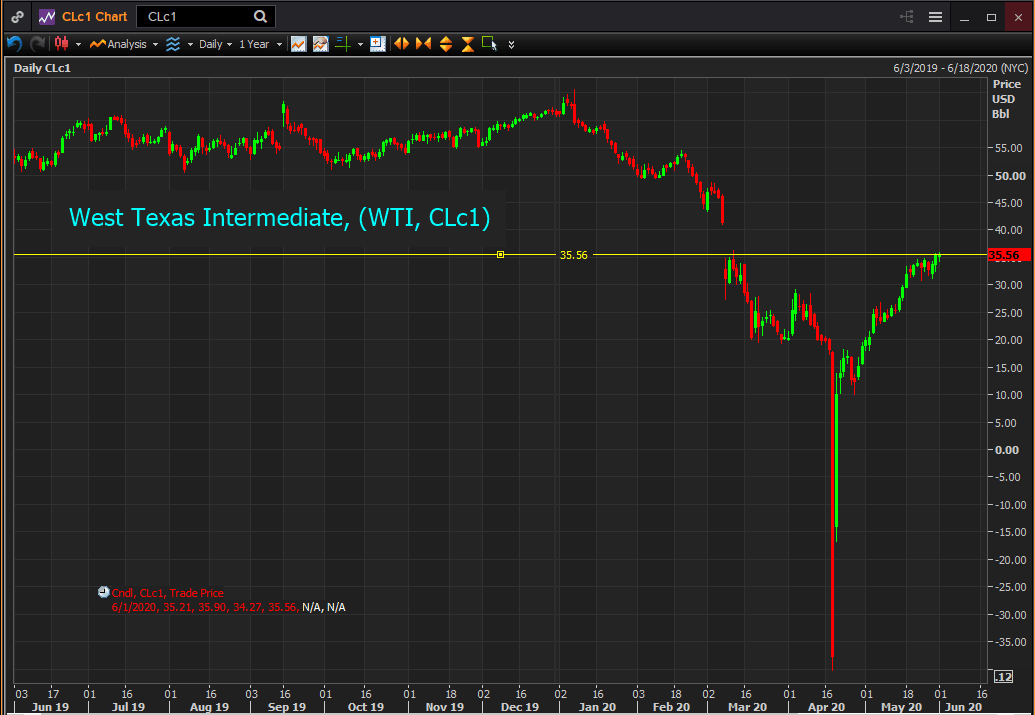
Task: Click the Jun 19 label on time axis
Action: (x=51, y=706)
